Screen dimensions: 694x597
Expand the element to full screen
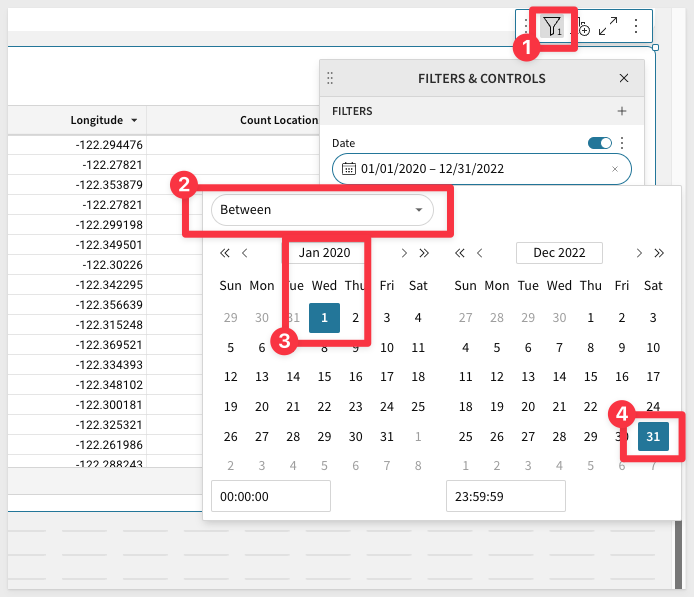pos(608,27)
